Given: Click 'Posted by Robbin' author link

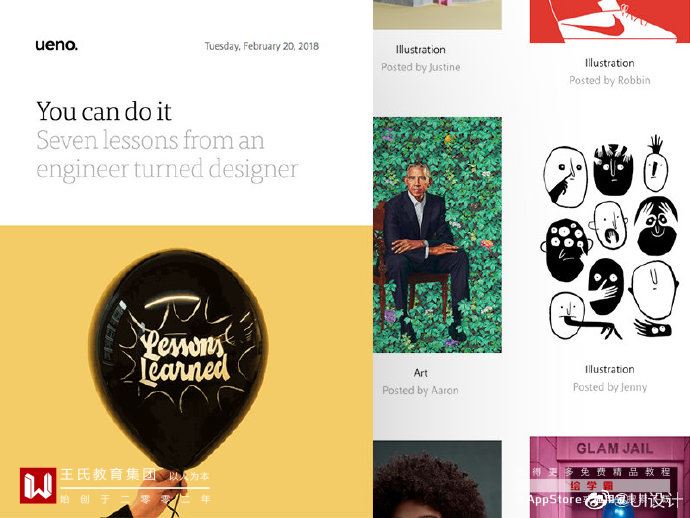Looking at the screenshot, I should coord(610,80).
